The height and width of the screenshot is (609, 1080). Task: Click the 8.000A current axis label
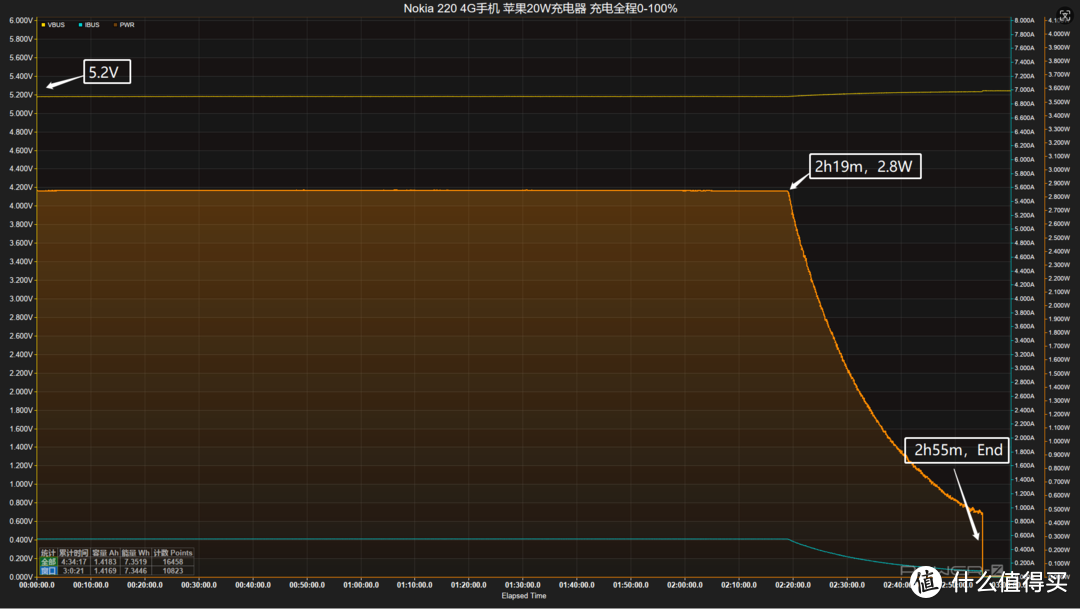1024,21
